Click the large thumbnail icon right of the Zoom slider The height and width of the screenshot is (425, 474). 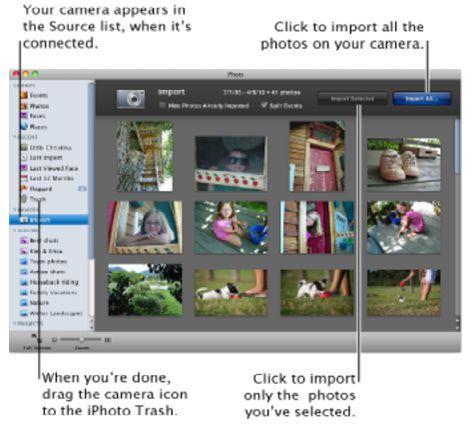point(107,340)
